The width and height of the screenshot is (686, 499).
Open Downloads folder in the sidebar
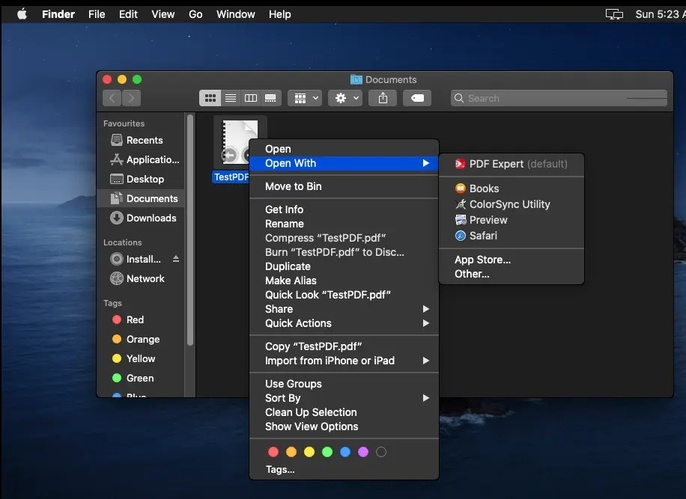click(x=151, y=218)
